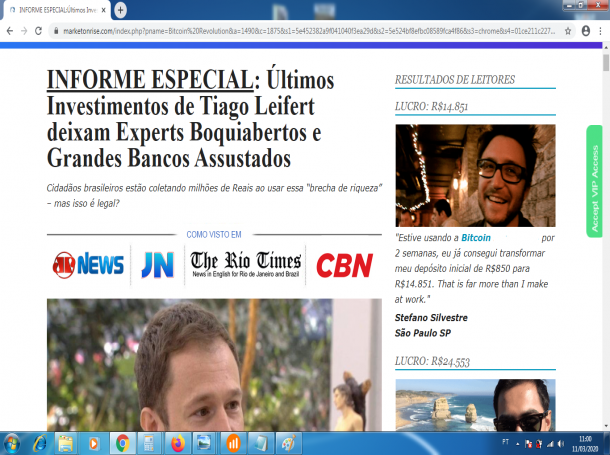The height and width of the screenshot is (455, 610).
Task: Close the INFORME ESPECIAL tab
Action: pyautogui.click(x=103, y=10)
